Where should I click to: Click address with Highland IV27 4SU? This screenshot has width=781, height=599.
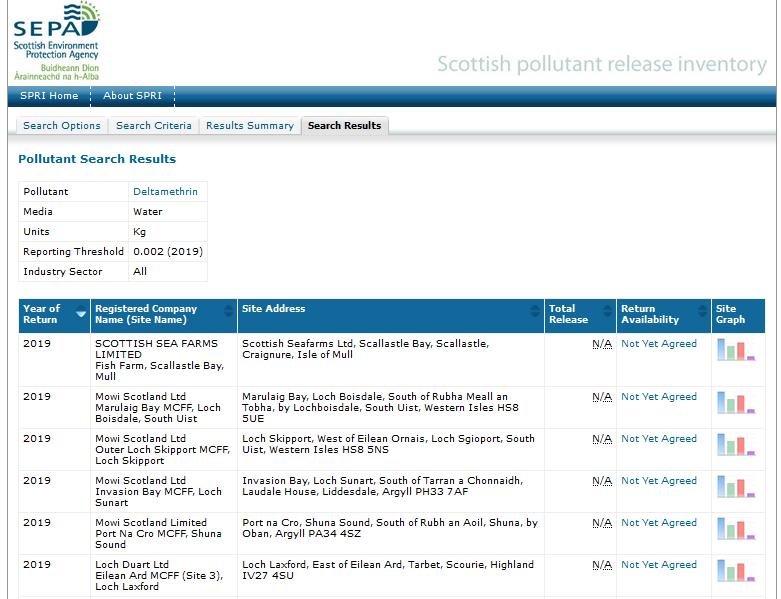388,570
